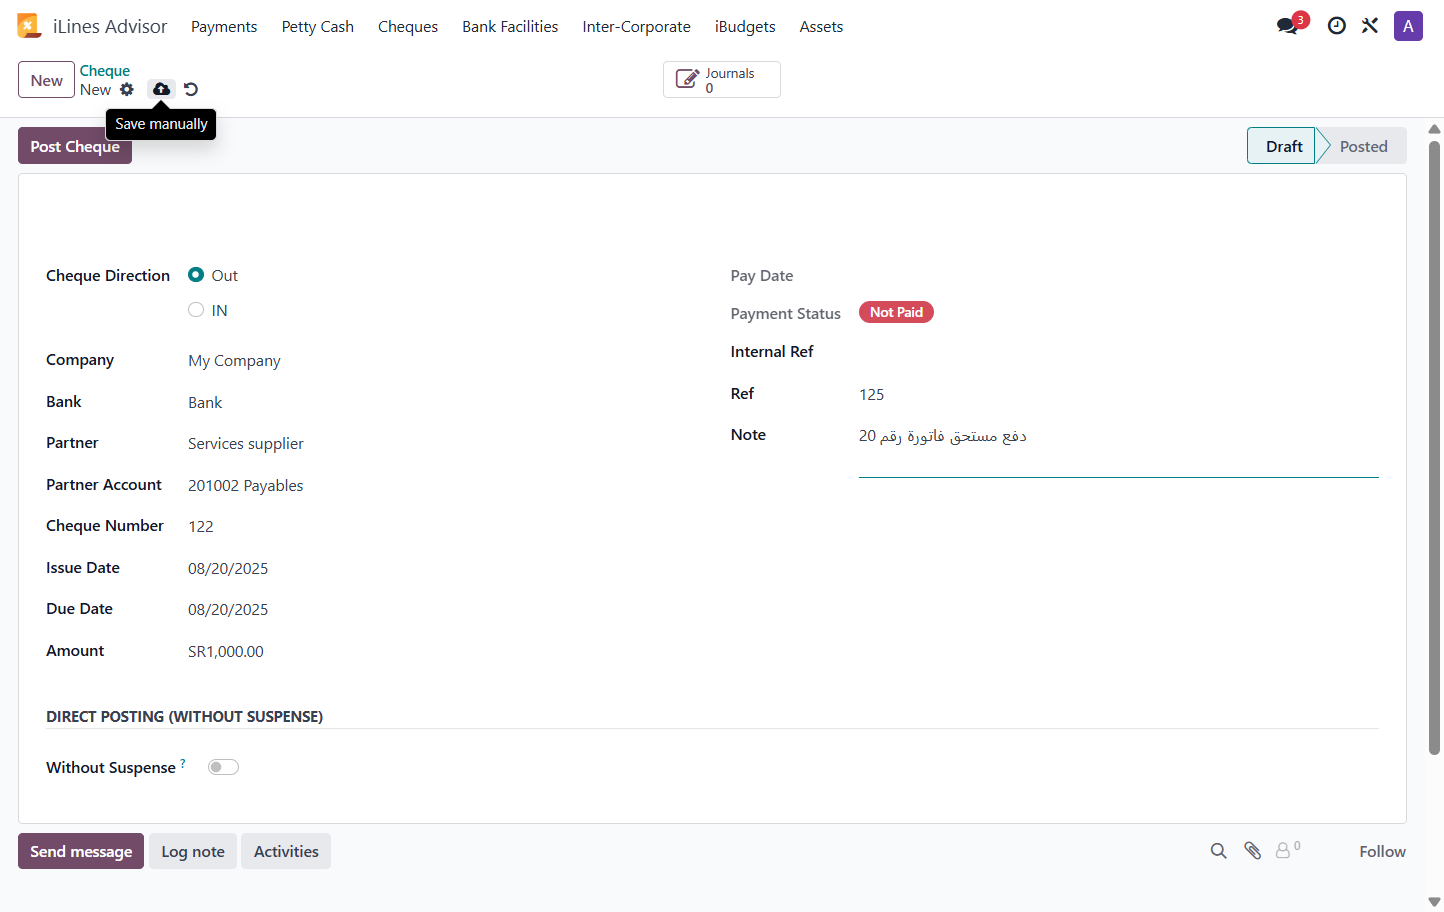Open the iBudgets menu
This screenshot has width=1444, height=912.
[745, 27]
